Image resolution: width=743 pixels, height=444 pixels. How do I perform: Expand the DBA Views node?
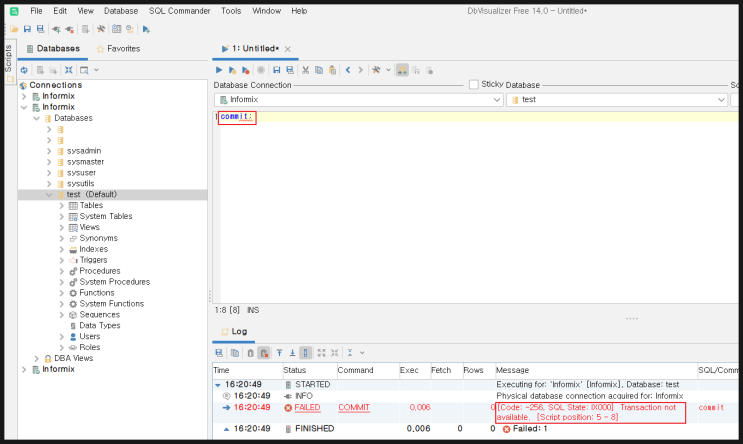37,358
